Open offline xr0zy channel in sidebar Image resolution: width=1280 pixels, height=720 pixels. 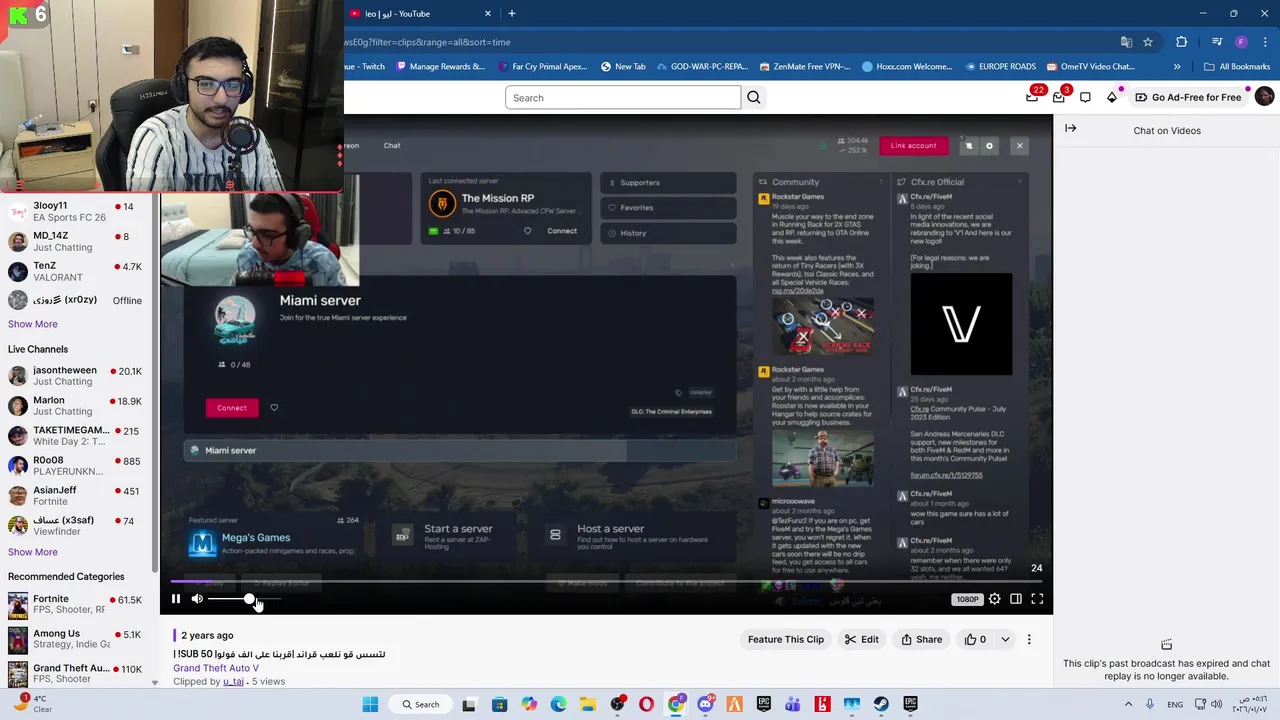pos(75,300)
